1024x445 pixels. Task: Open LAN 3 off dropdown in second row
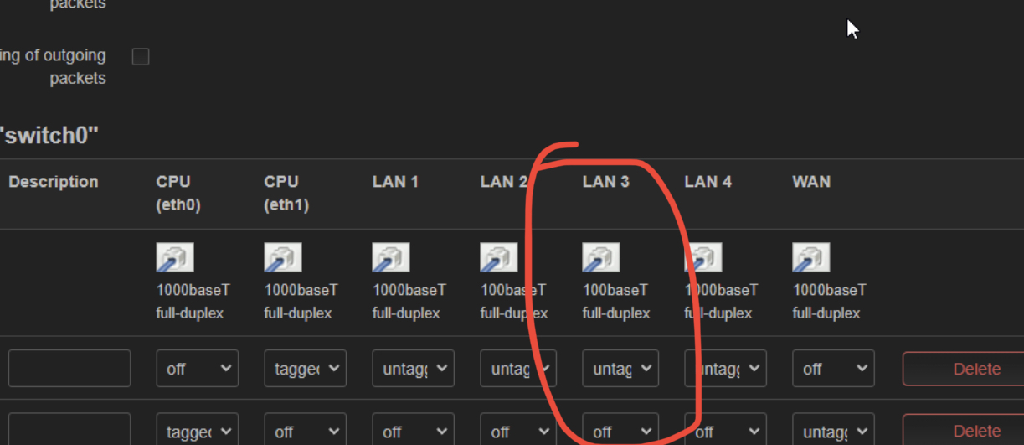(x=620, y=431)
